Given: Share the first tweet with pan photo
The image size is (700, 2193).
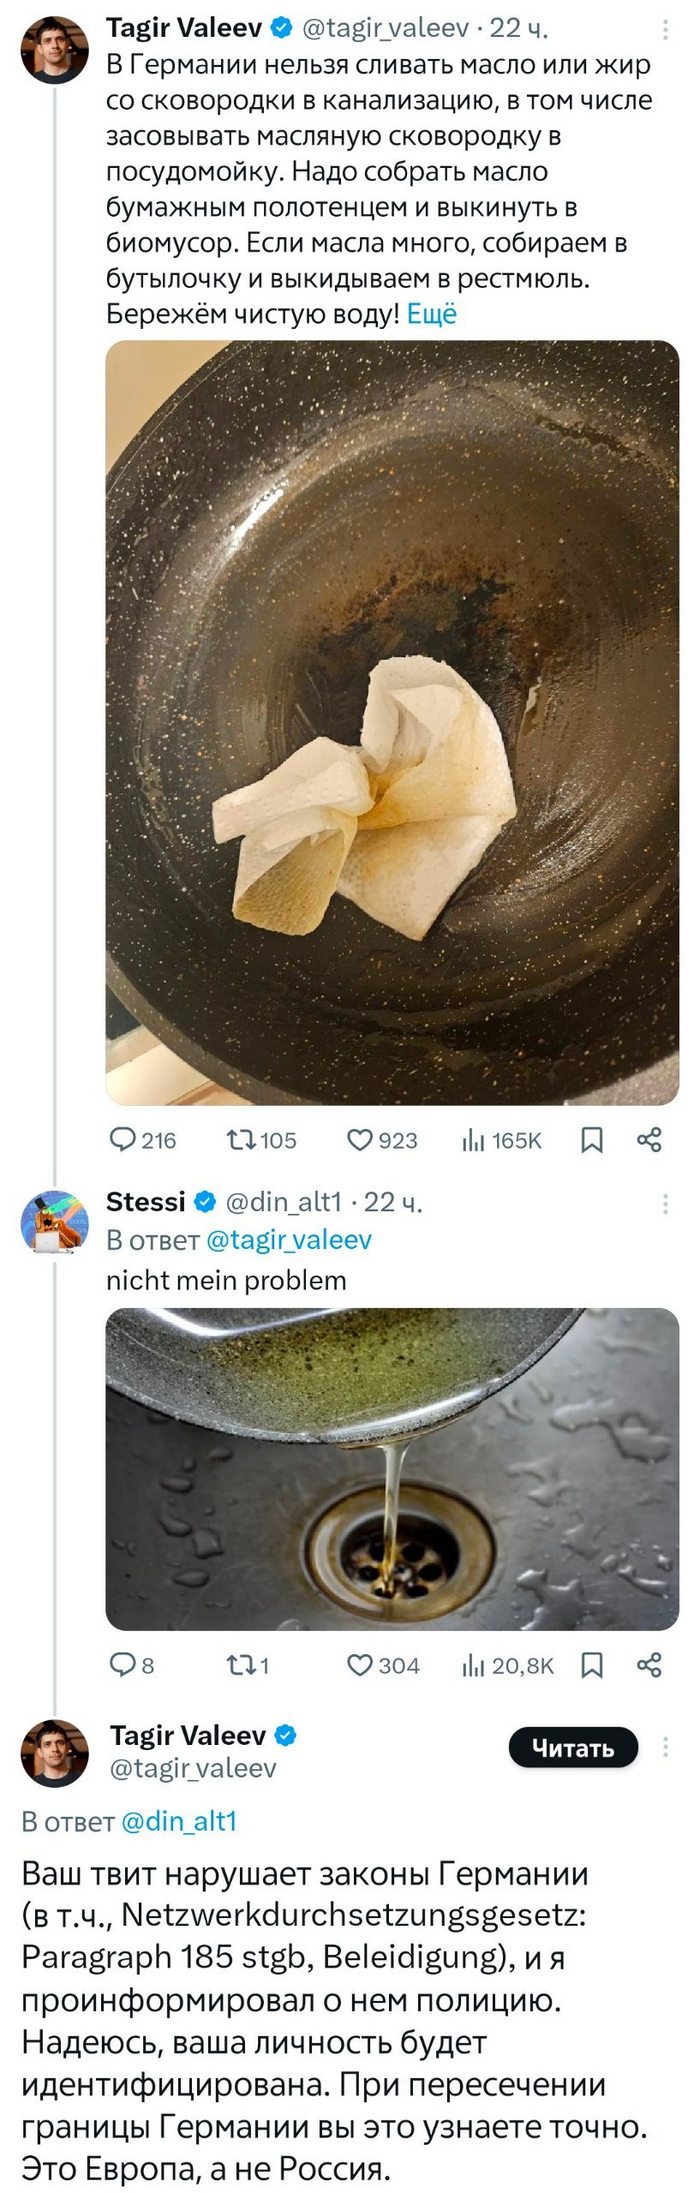Looking at the screenshot, I should 649,1140.
